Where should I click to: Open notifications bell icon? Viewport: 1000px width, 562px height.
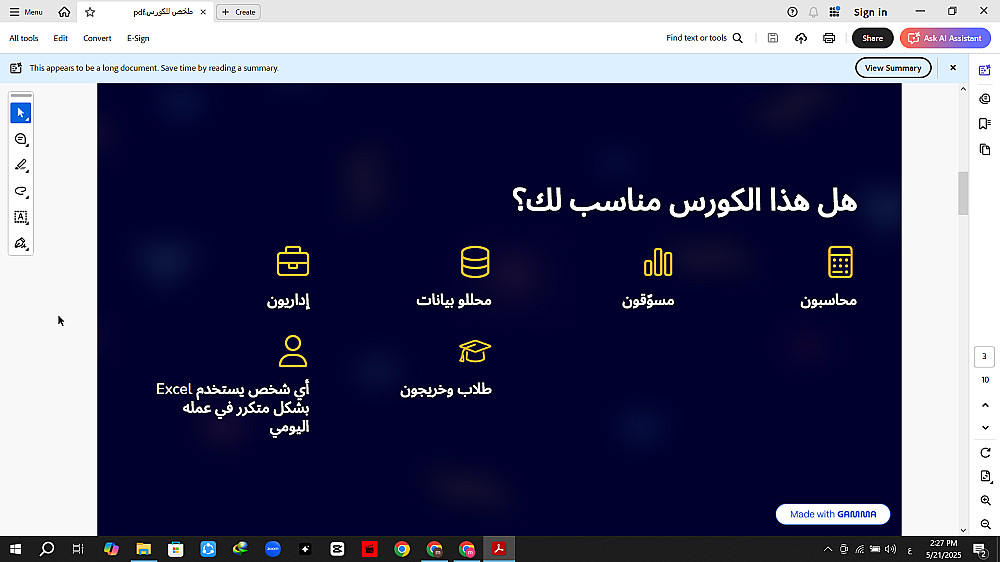tap(813, 12)
